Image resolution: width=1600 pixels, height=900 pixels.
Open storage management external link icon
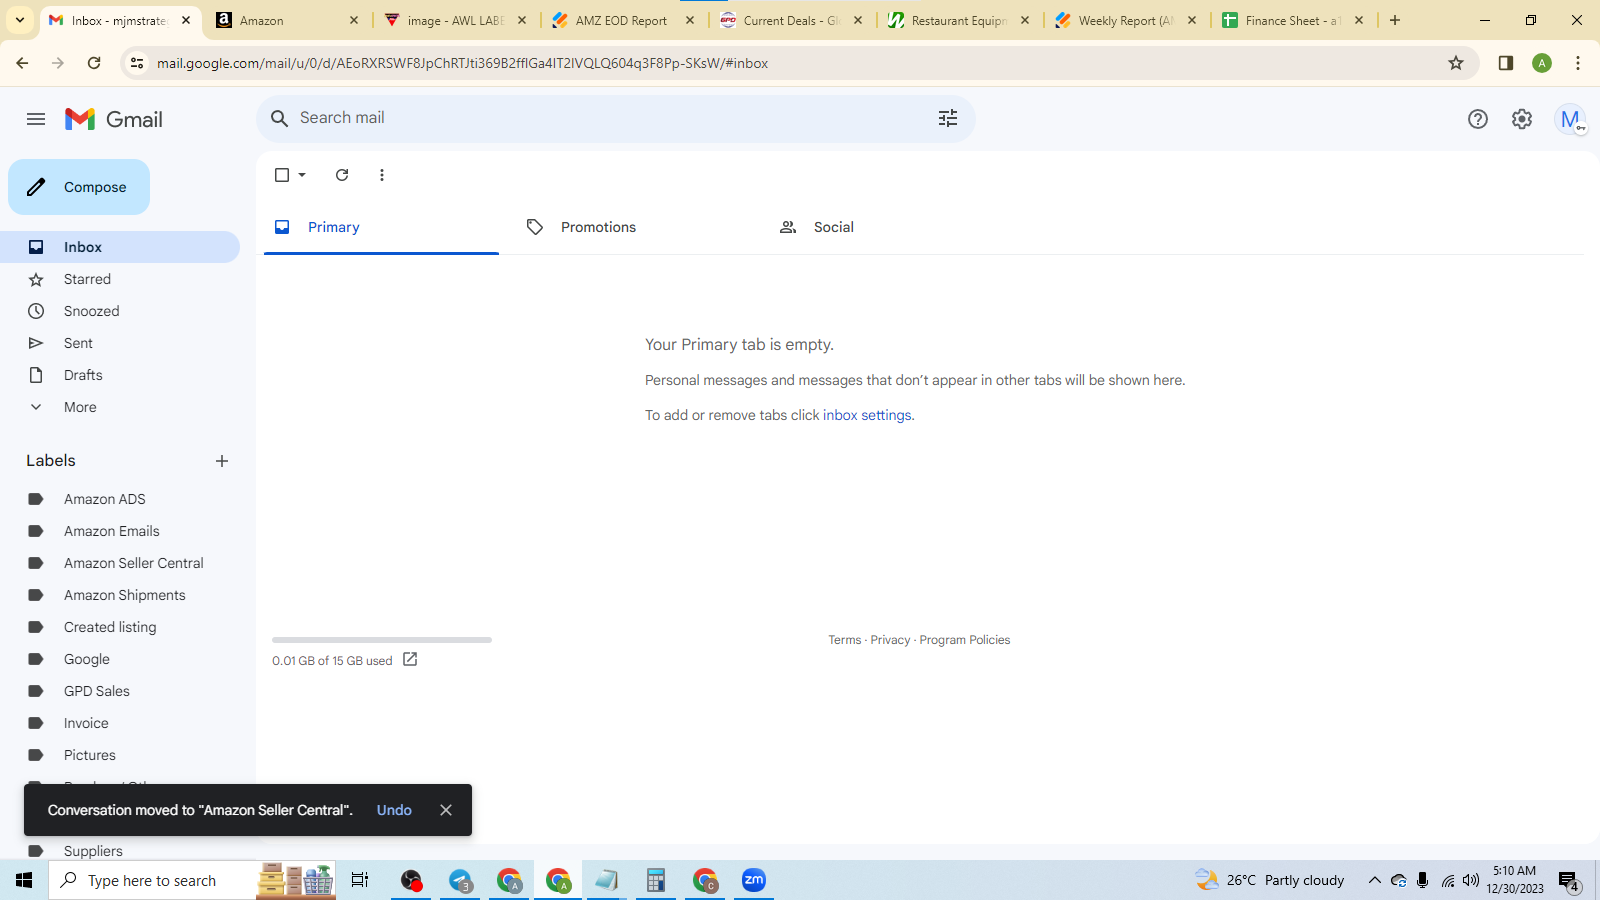(x=410, y=660)
